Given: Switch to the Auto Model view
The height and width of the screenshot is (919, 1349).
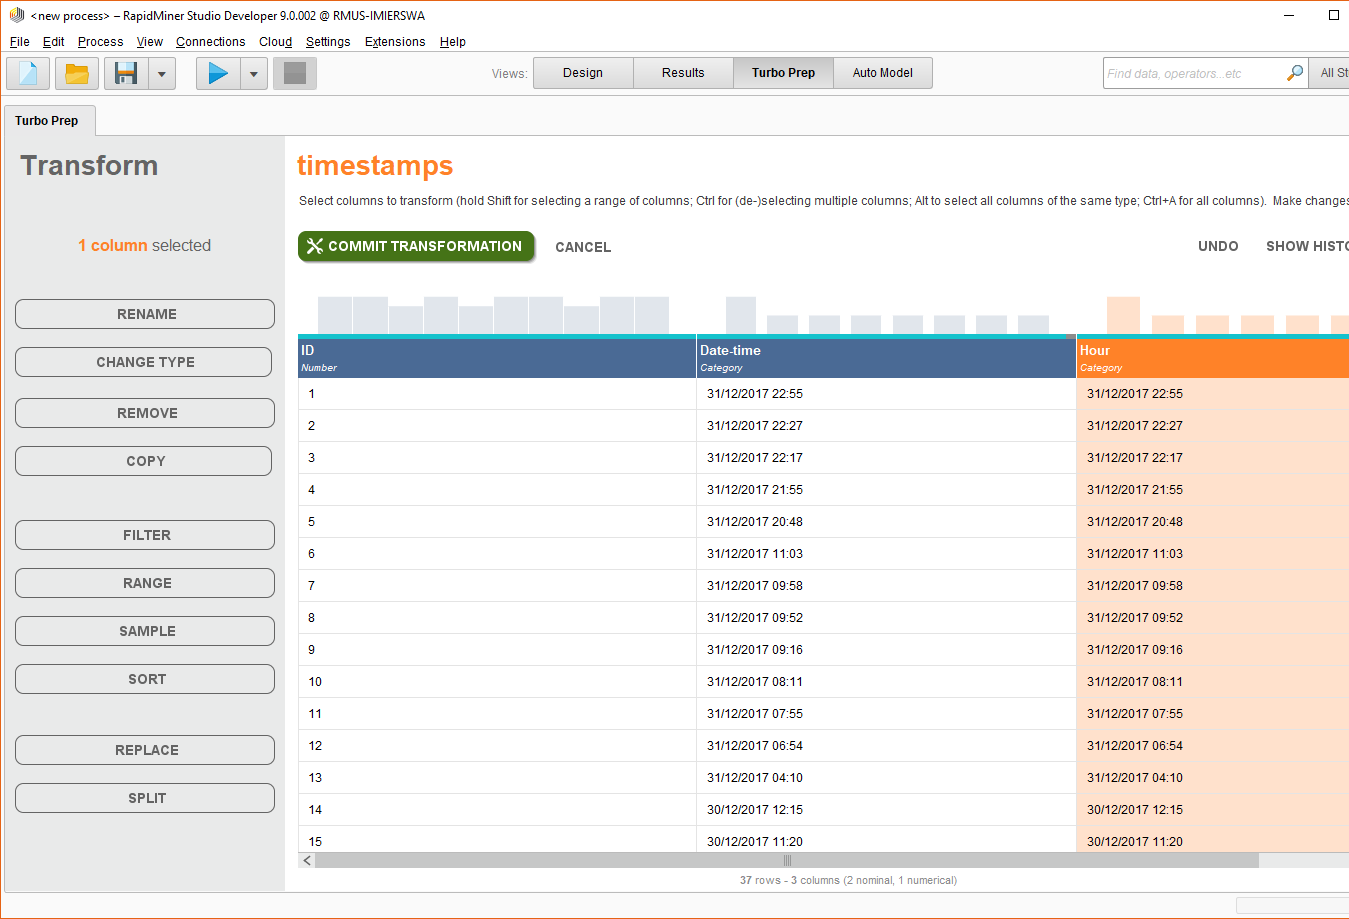Looking at the screenshot, I should (883, 73).
